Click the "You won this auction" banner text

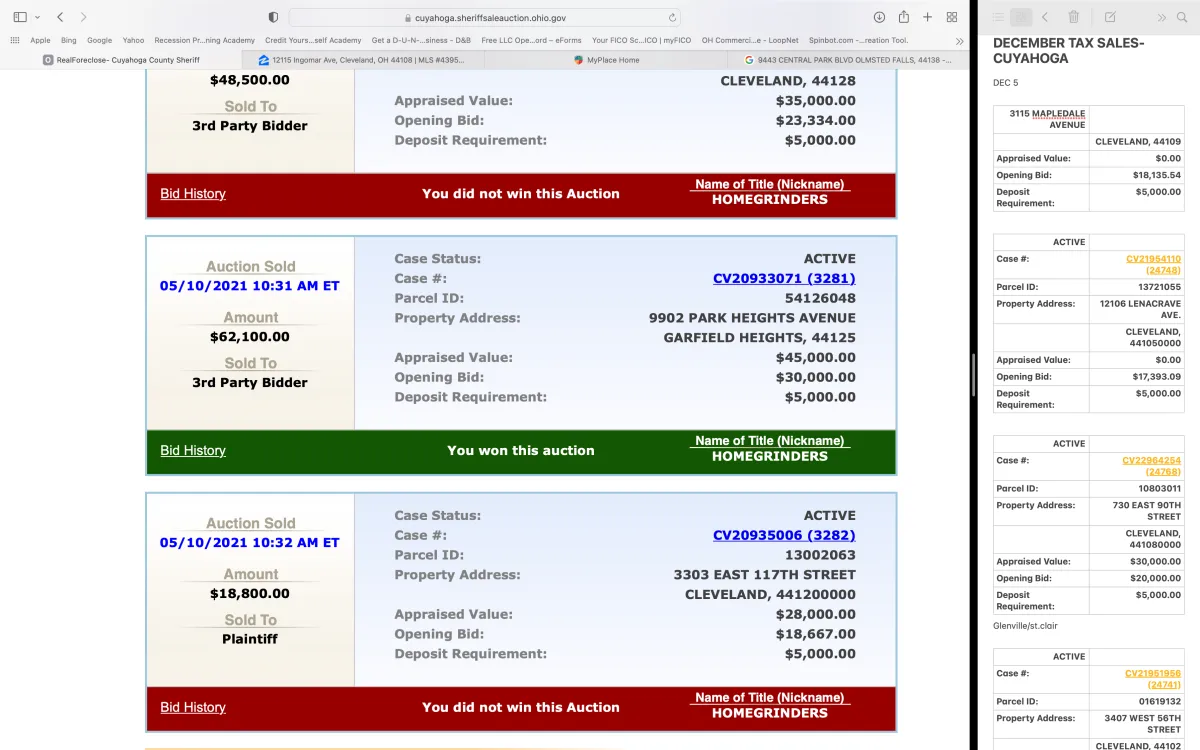click(x=521, y=451)
